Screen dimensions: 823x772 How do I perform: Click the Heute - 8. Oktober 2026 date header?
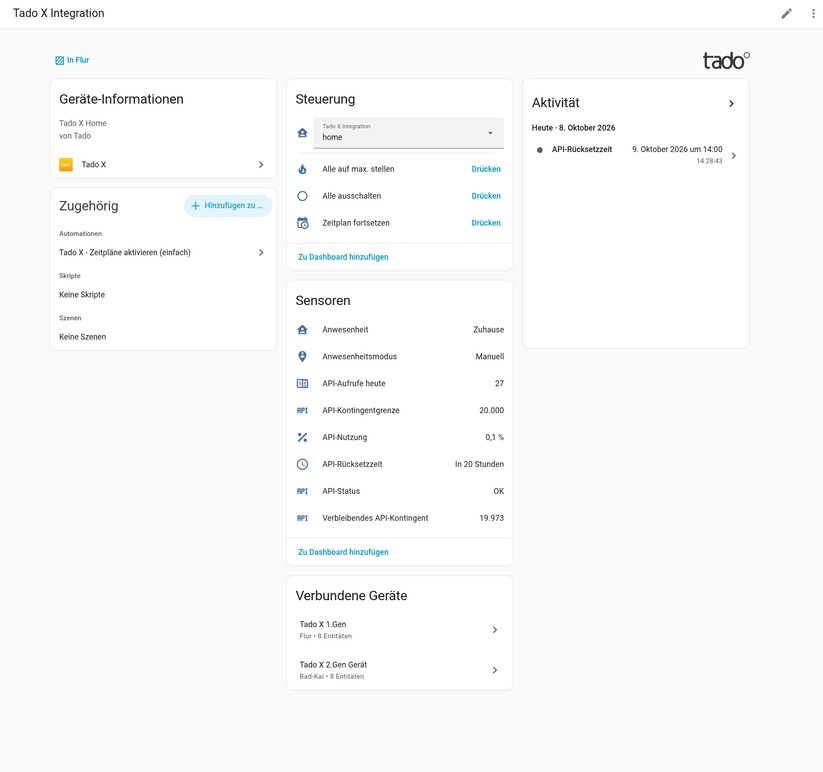click(573, 128)
